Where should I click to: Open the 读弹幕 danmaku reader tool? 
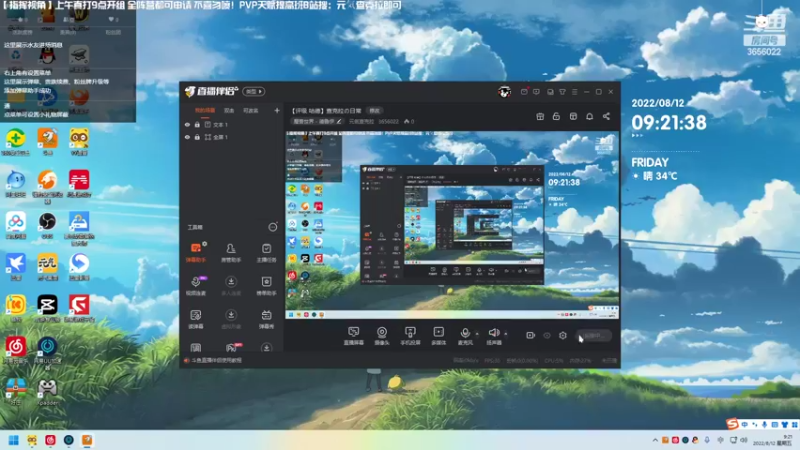tap(196, 319)
